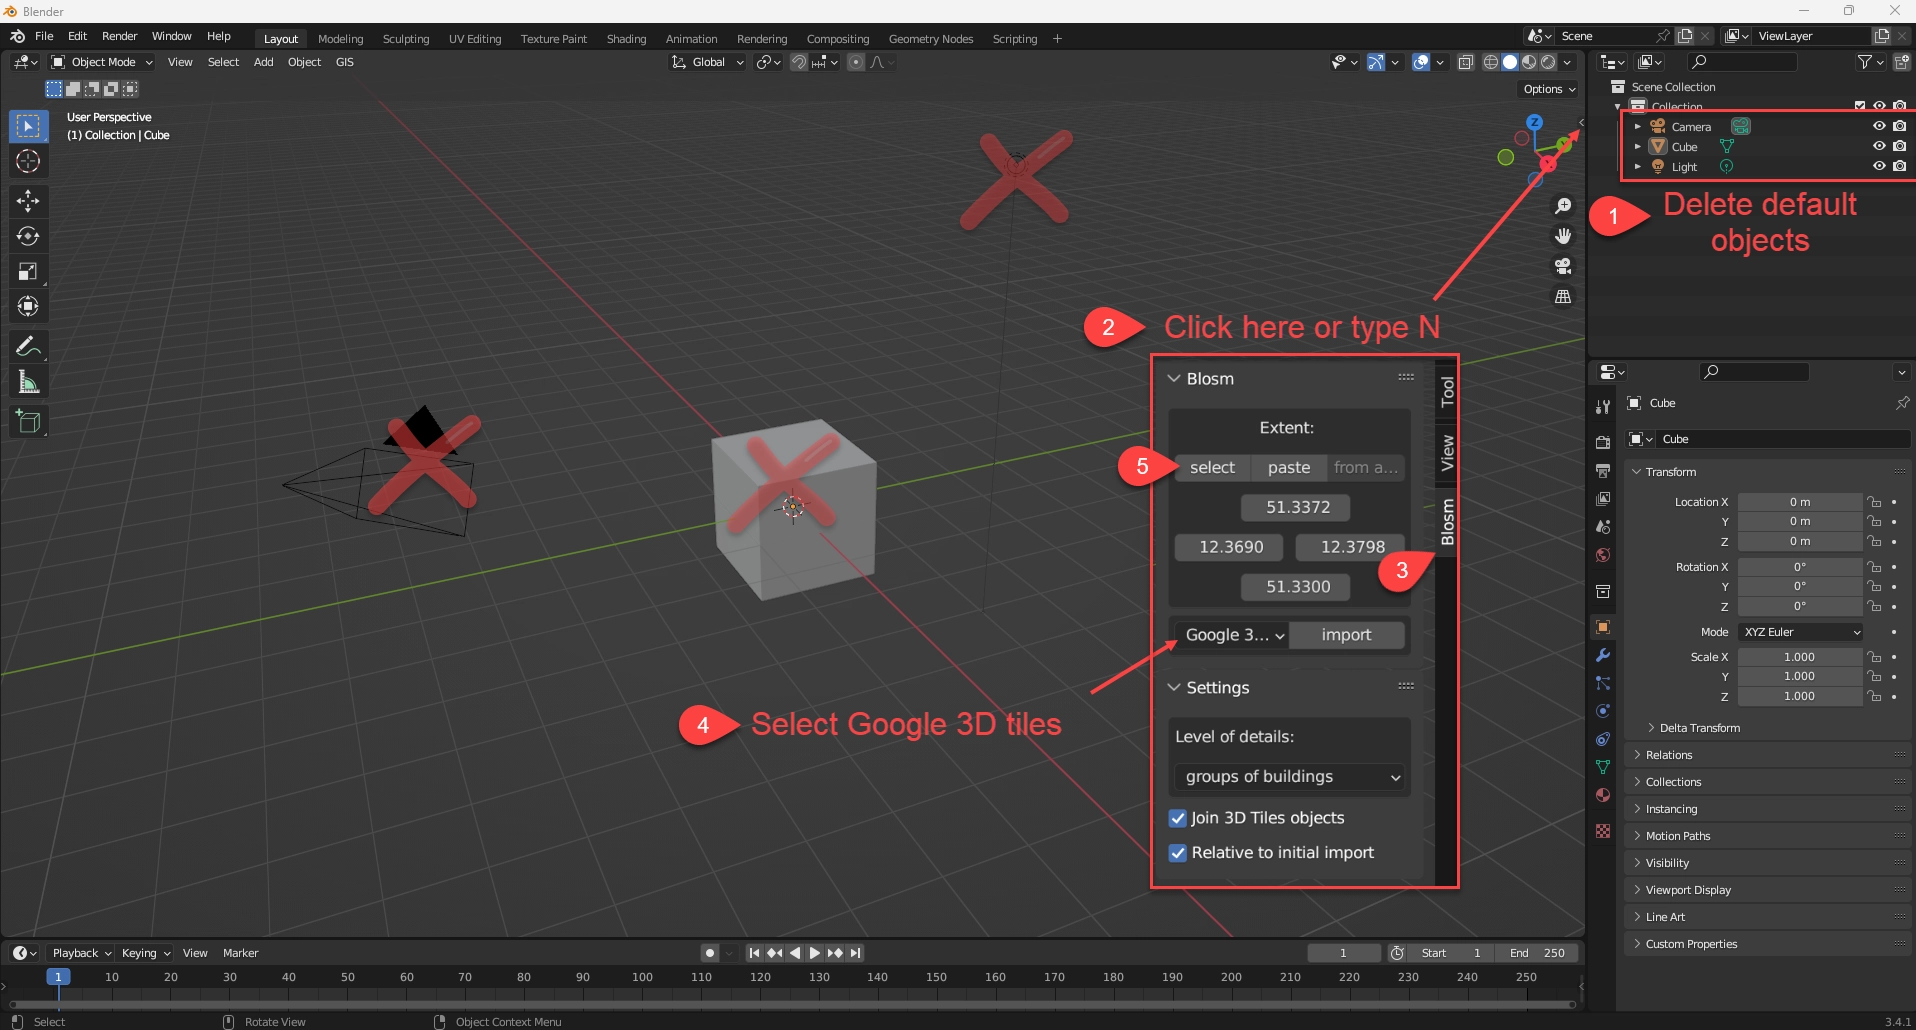This screenshot has height=1030, width=1916.
Task: Open the Output properties tab icon
Action: point(1603,471)
